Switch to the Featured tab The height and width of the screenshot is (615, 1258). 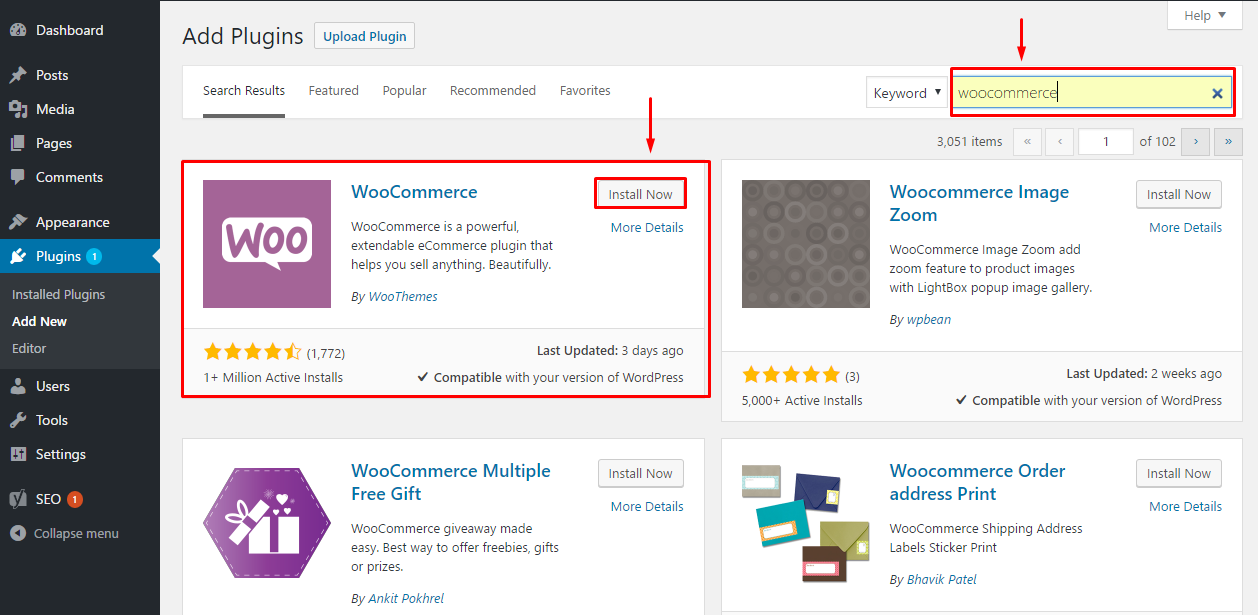333,90
